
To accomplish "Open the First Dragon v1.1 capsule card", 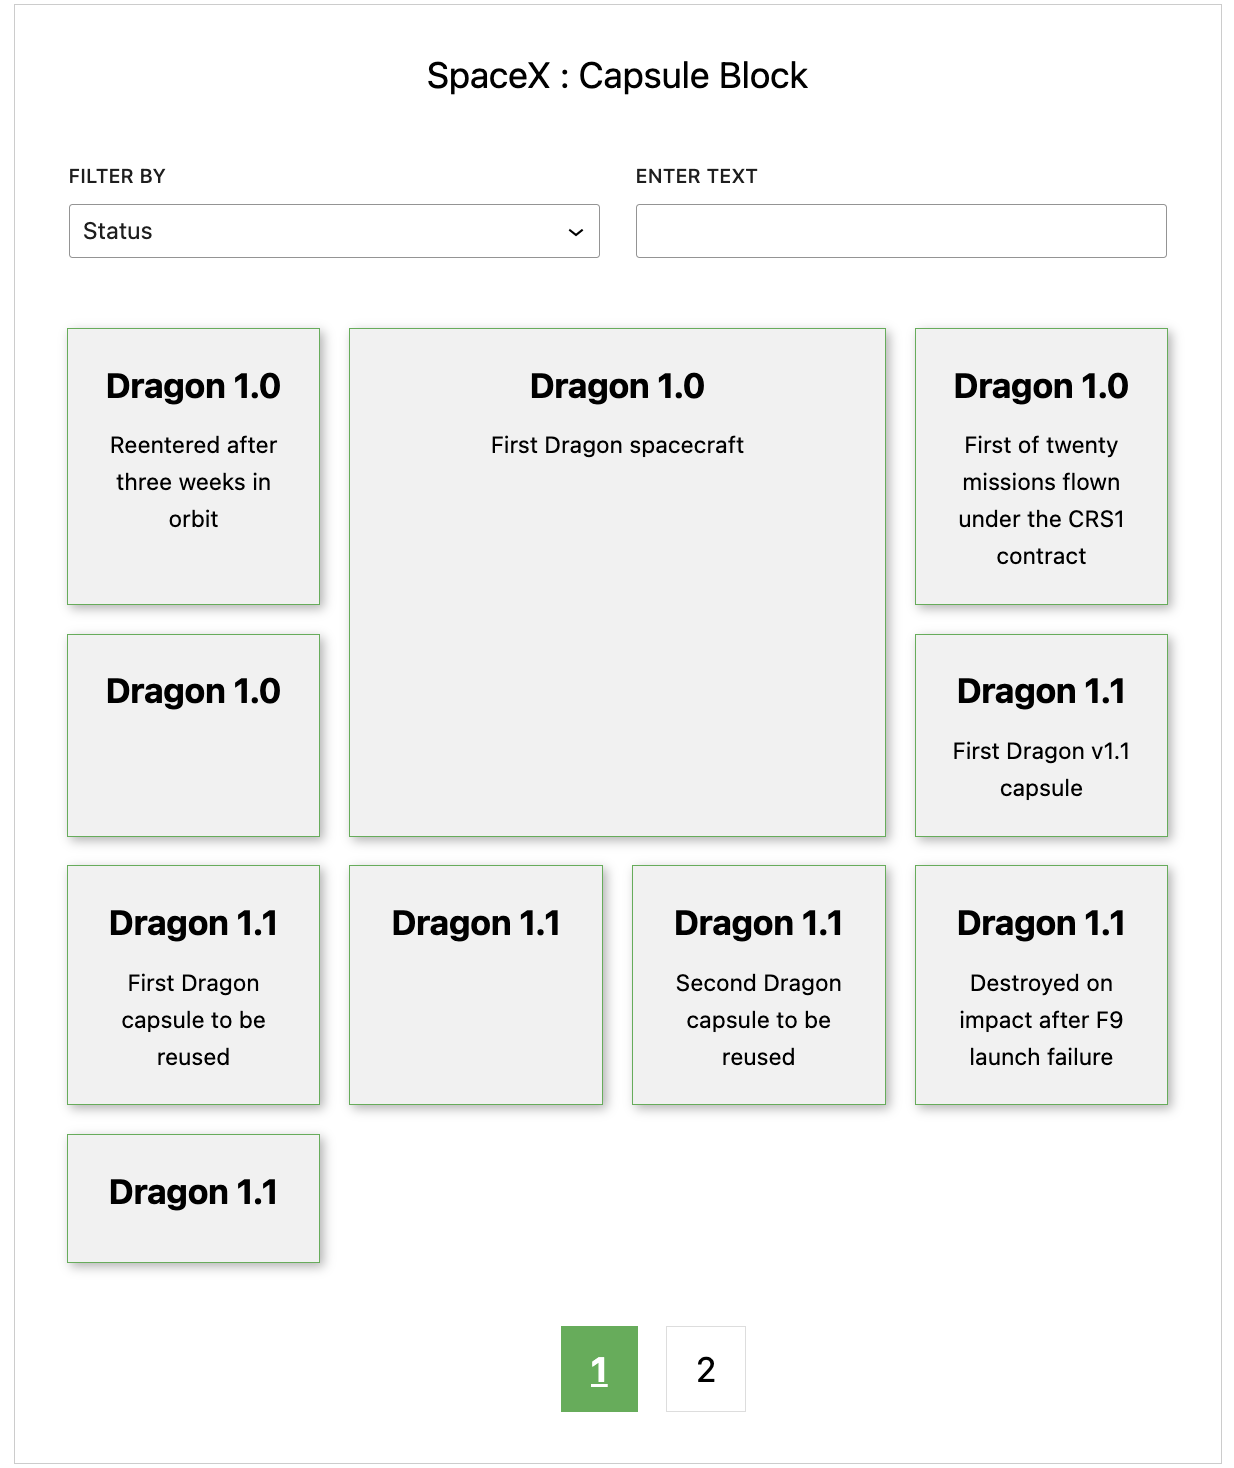I will (1041, 735).
